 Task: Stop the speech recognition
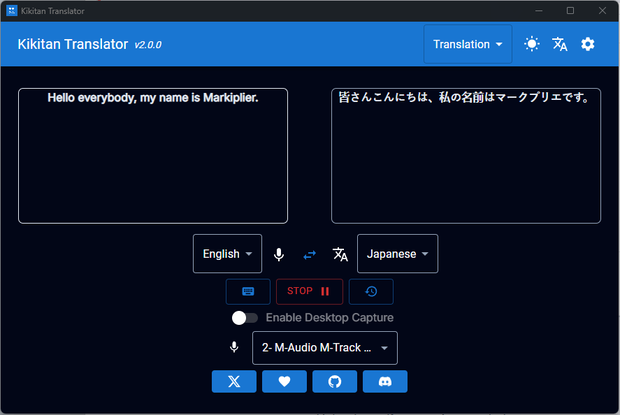(x=309, y=292)
